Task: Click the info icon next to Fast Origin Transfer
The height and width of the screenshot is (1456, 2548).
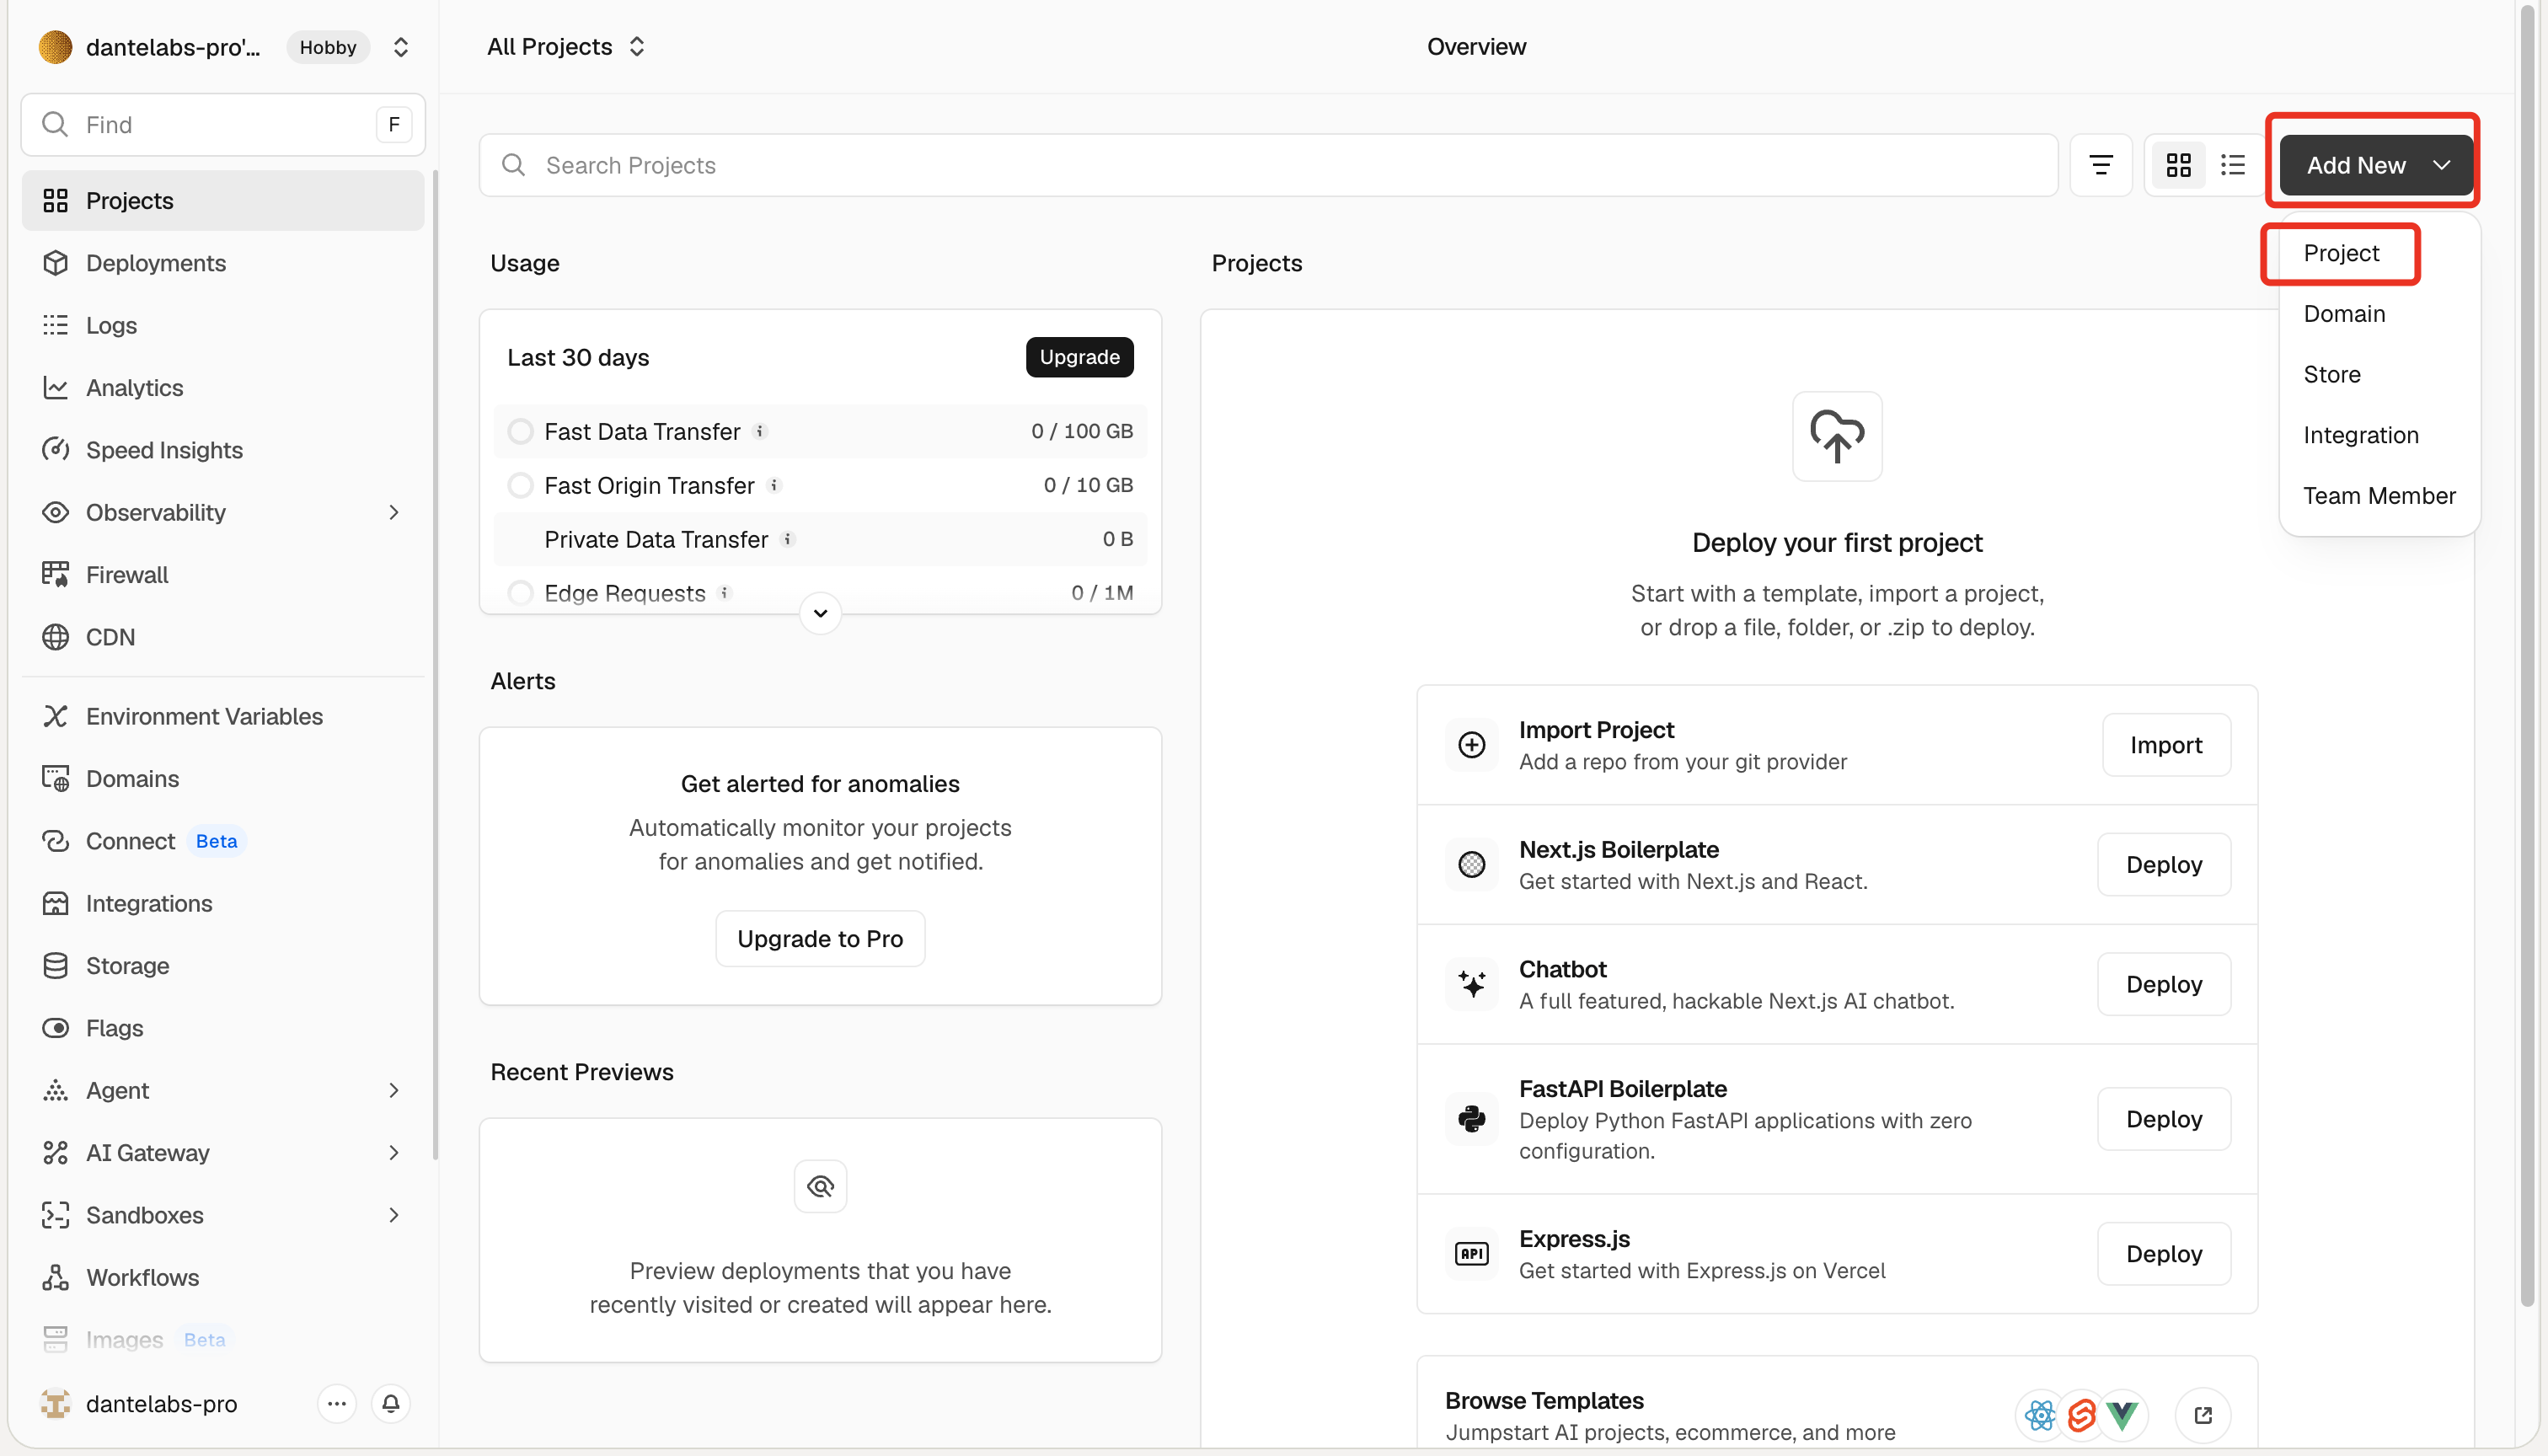Action: tap(774, 485)
